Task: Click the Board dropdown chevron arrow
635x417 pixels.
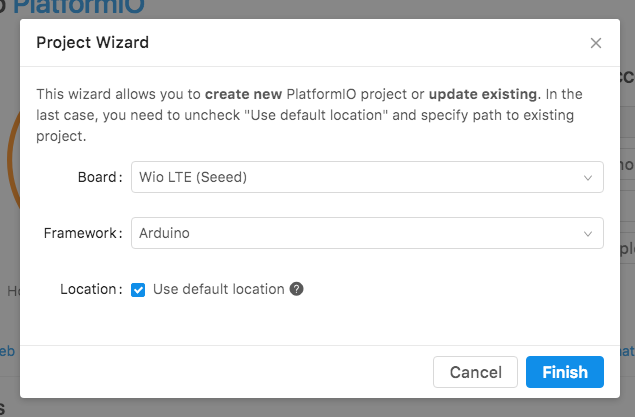Action: pyautogui.click(x=588, y=178)
